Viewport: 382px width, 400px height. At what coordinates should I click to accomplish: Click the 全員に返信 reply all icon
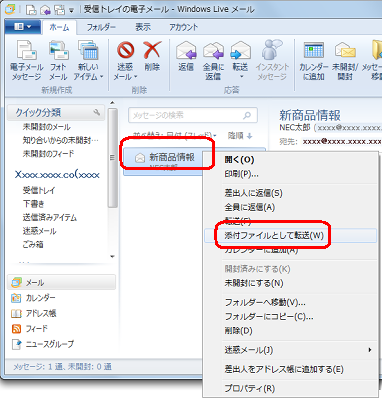coord(213,51)
